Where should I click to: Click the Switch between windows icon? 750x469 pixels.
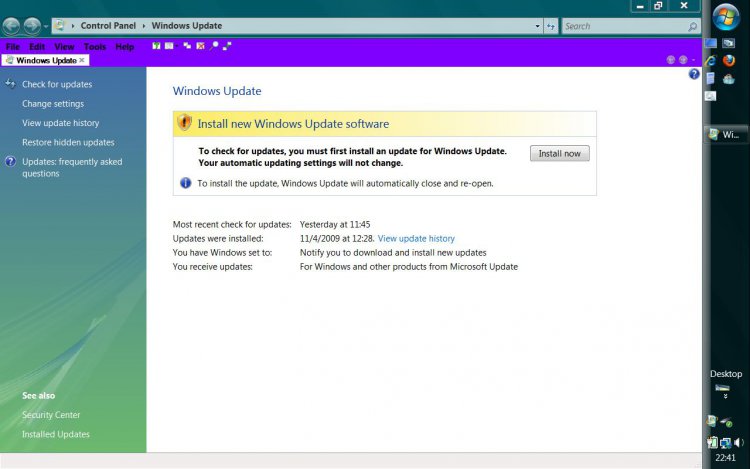tap(728, 44)
